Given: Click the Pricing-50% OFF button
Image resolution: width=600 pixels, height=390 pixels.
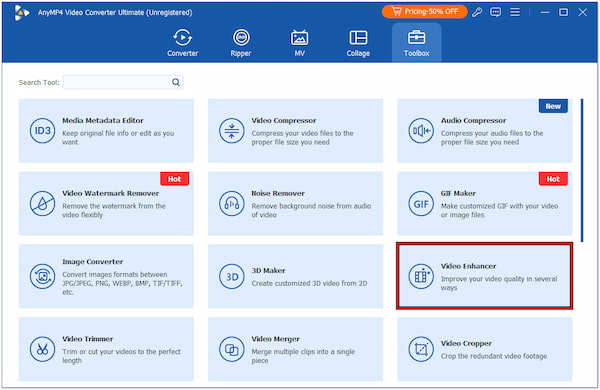Looking at the screenshot, I should click(x=424, y=12).
